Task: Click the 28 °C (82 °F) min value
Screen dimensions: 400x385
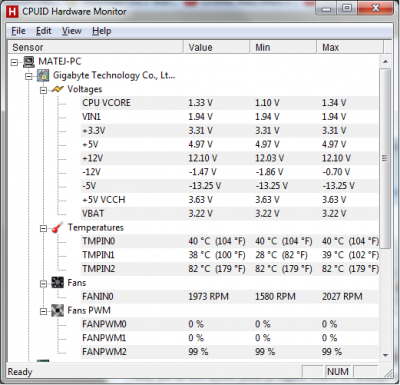Action: pyautogui.click(x=281, y=255)
